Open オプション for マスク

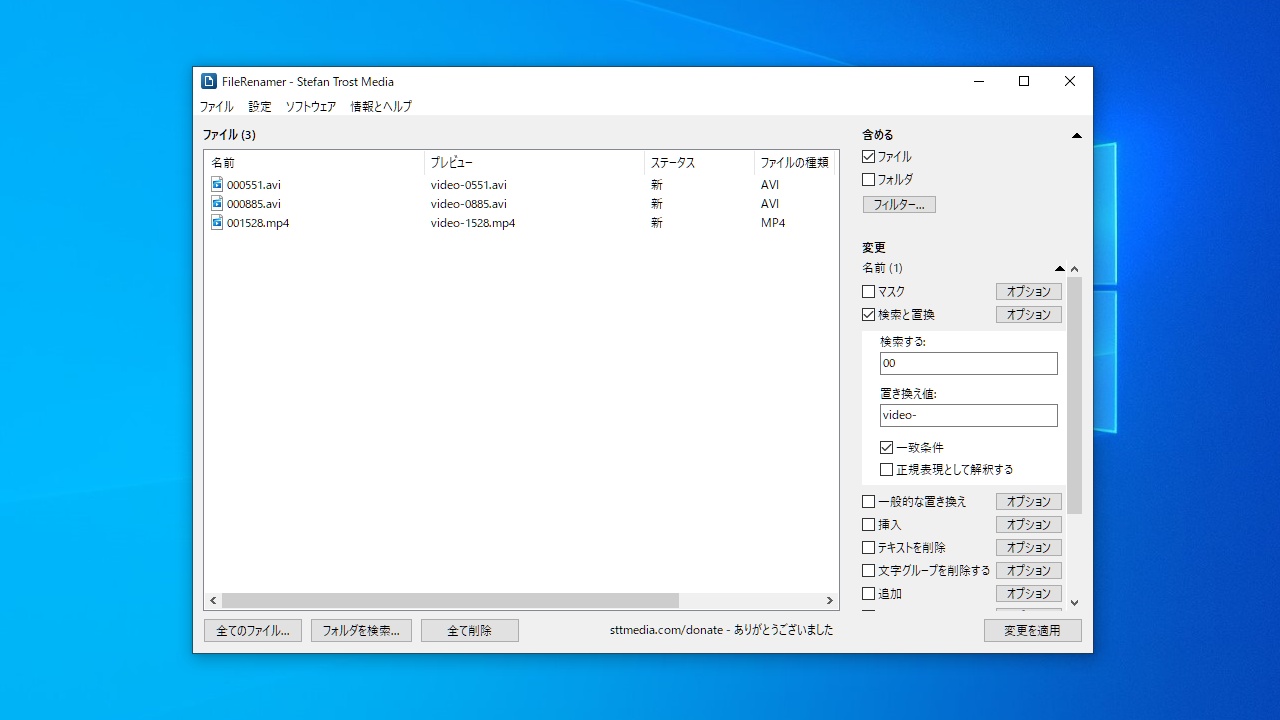1029,292
